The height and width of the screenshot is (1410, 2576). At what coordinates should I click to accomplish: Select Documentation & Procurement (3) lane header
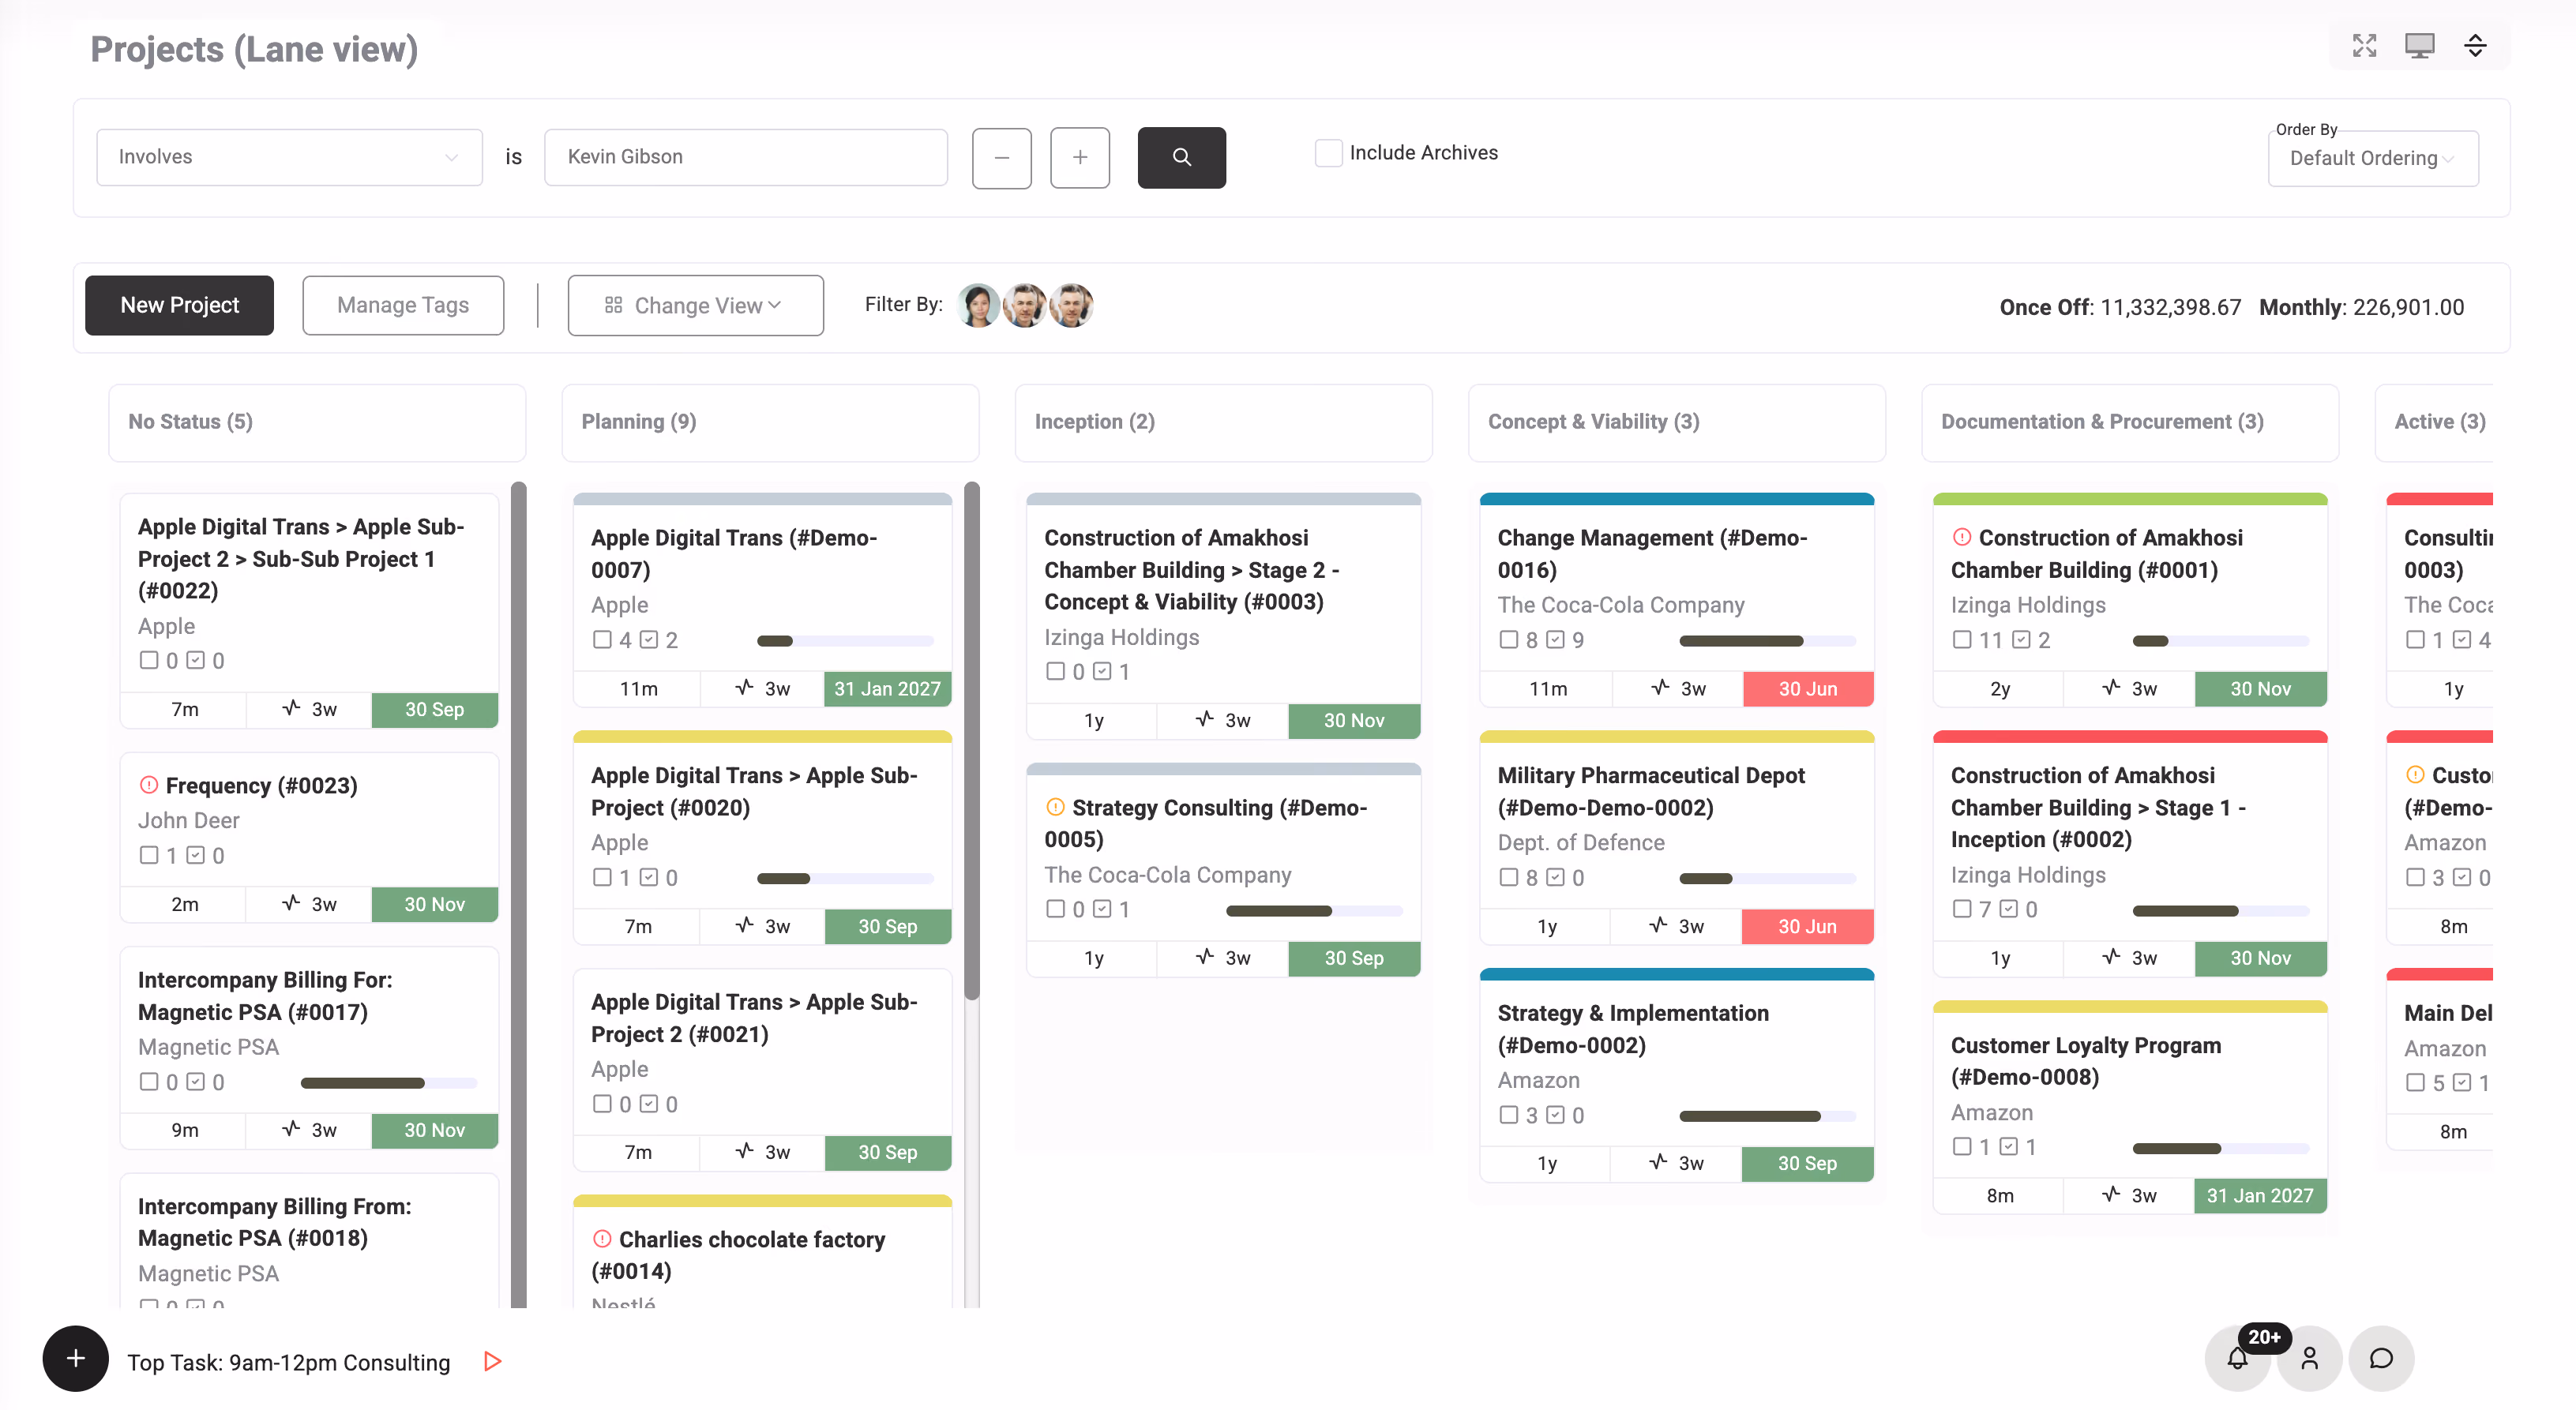(x=2130, y=422)
